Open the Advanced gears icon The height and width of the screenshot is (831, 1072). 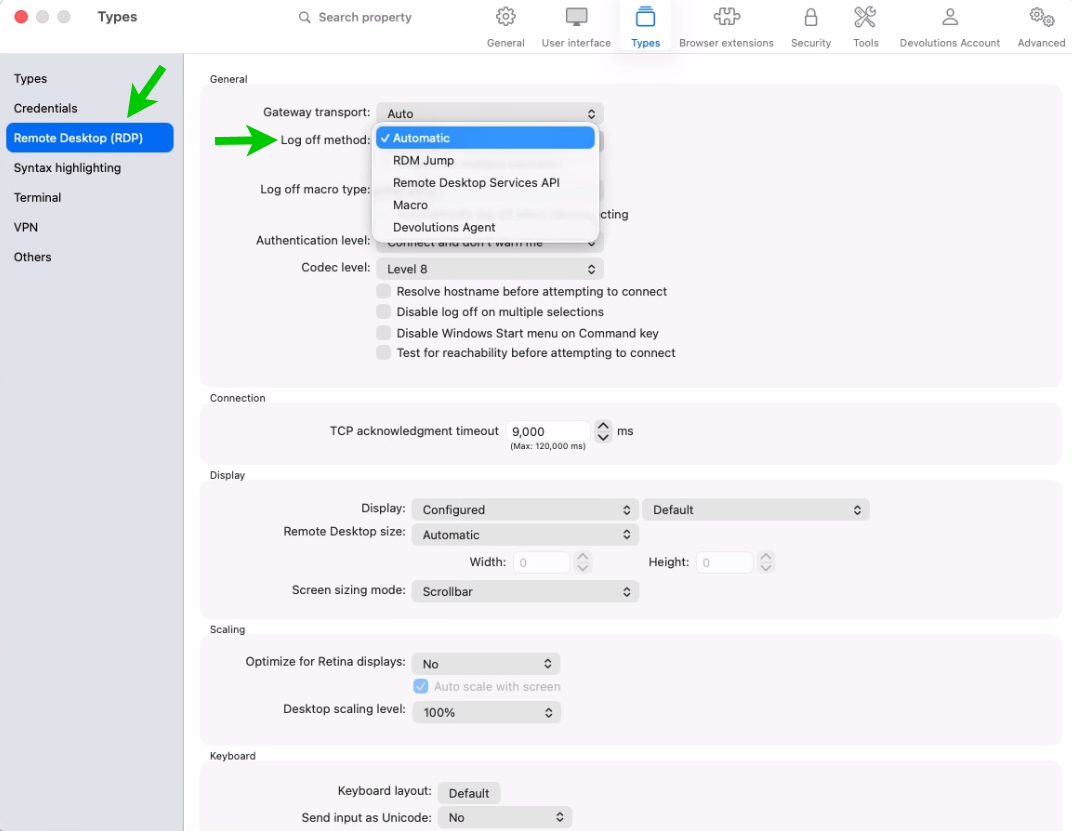1041,18
